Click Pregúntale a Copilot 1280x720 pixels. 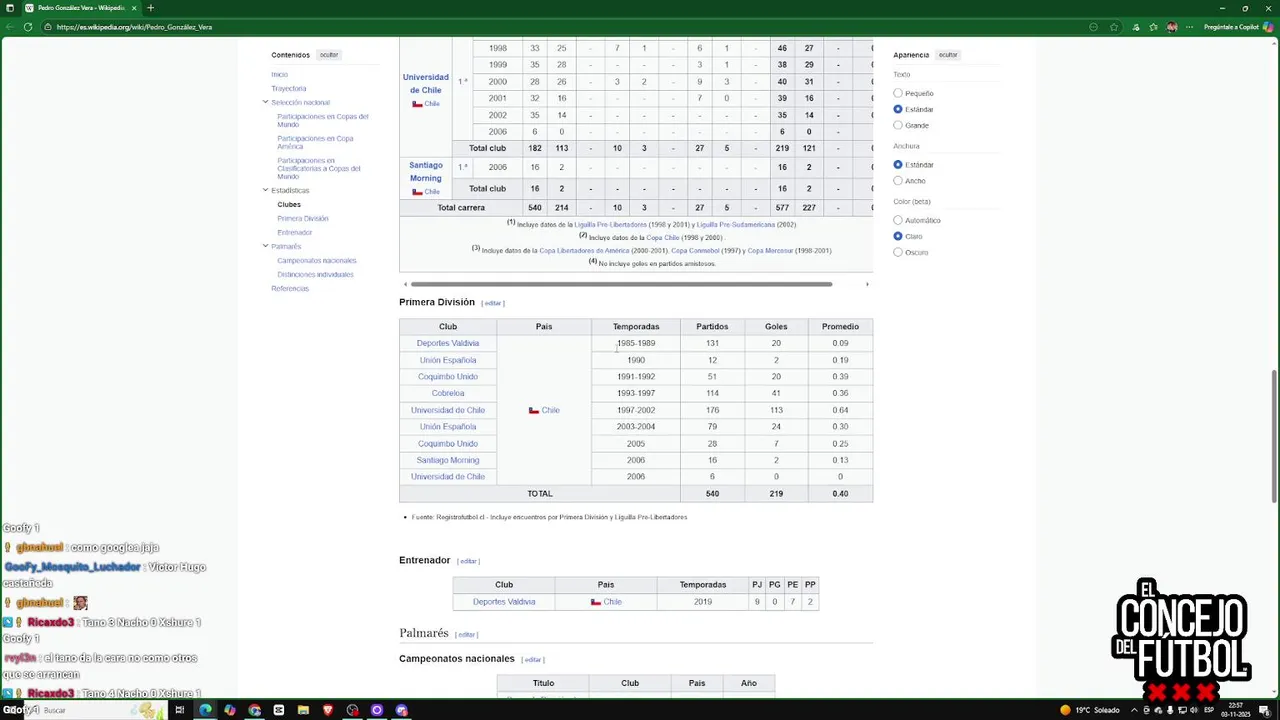tap(1232, 27)
